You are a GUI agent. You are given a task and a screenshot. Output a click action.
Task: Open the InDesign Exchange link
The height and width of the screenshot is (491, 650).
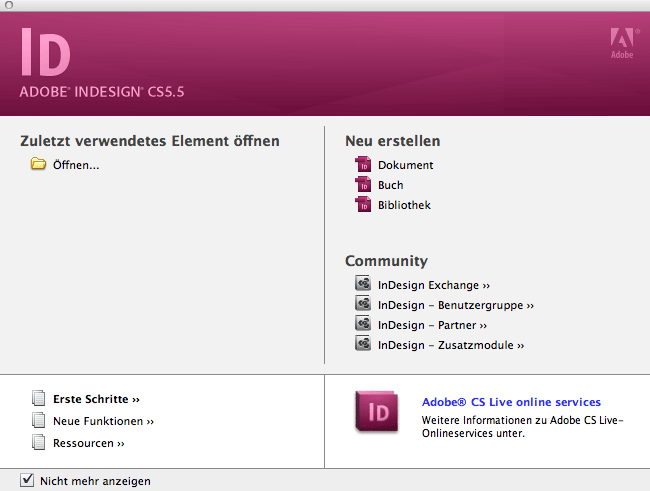click(x=434, y=285)
